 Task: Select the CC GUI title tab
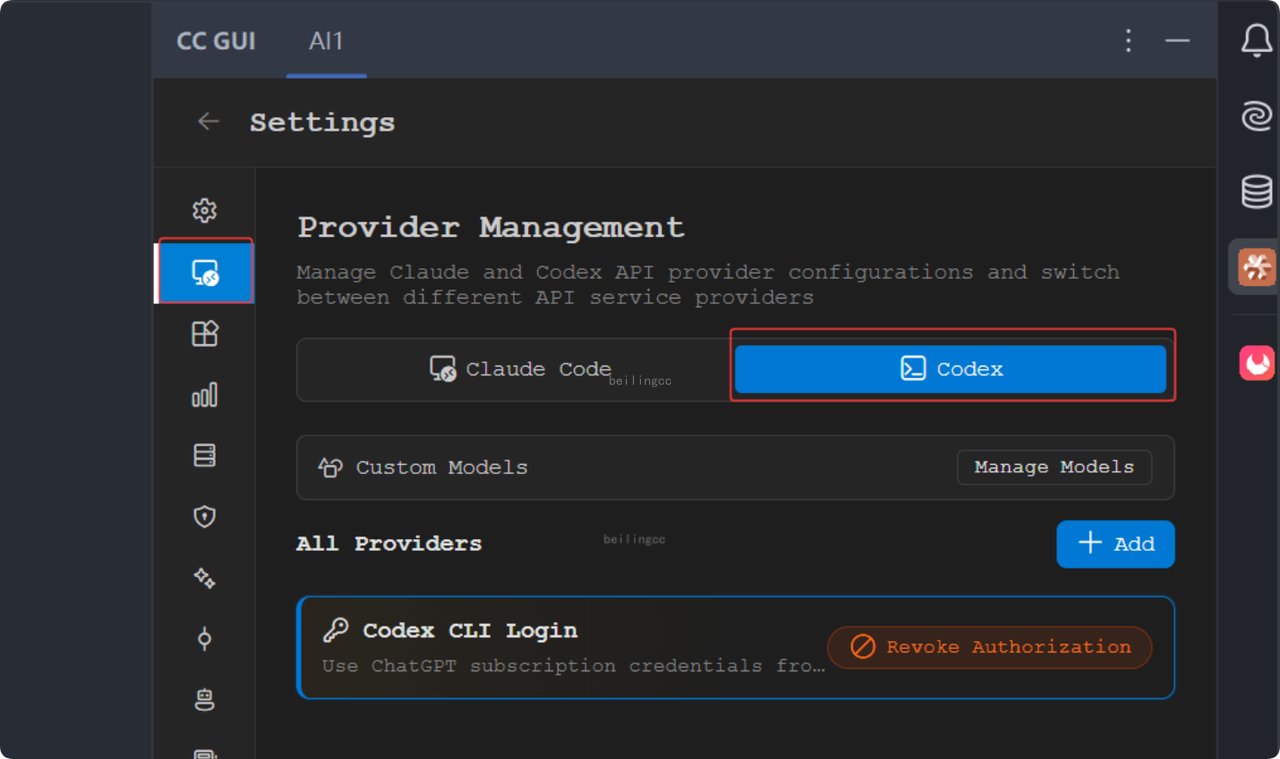(216, 41)
